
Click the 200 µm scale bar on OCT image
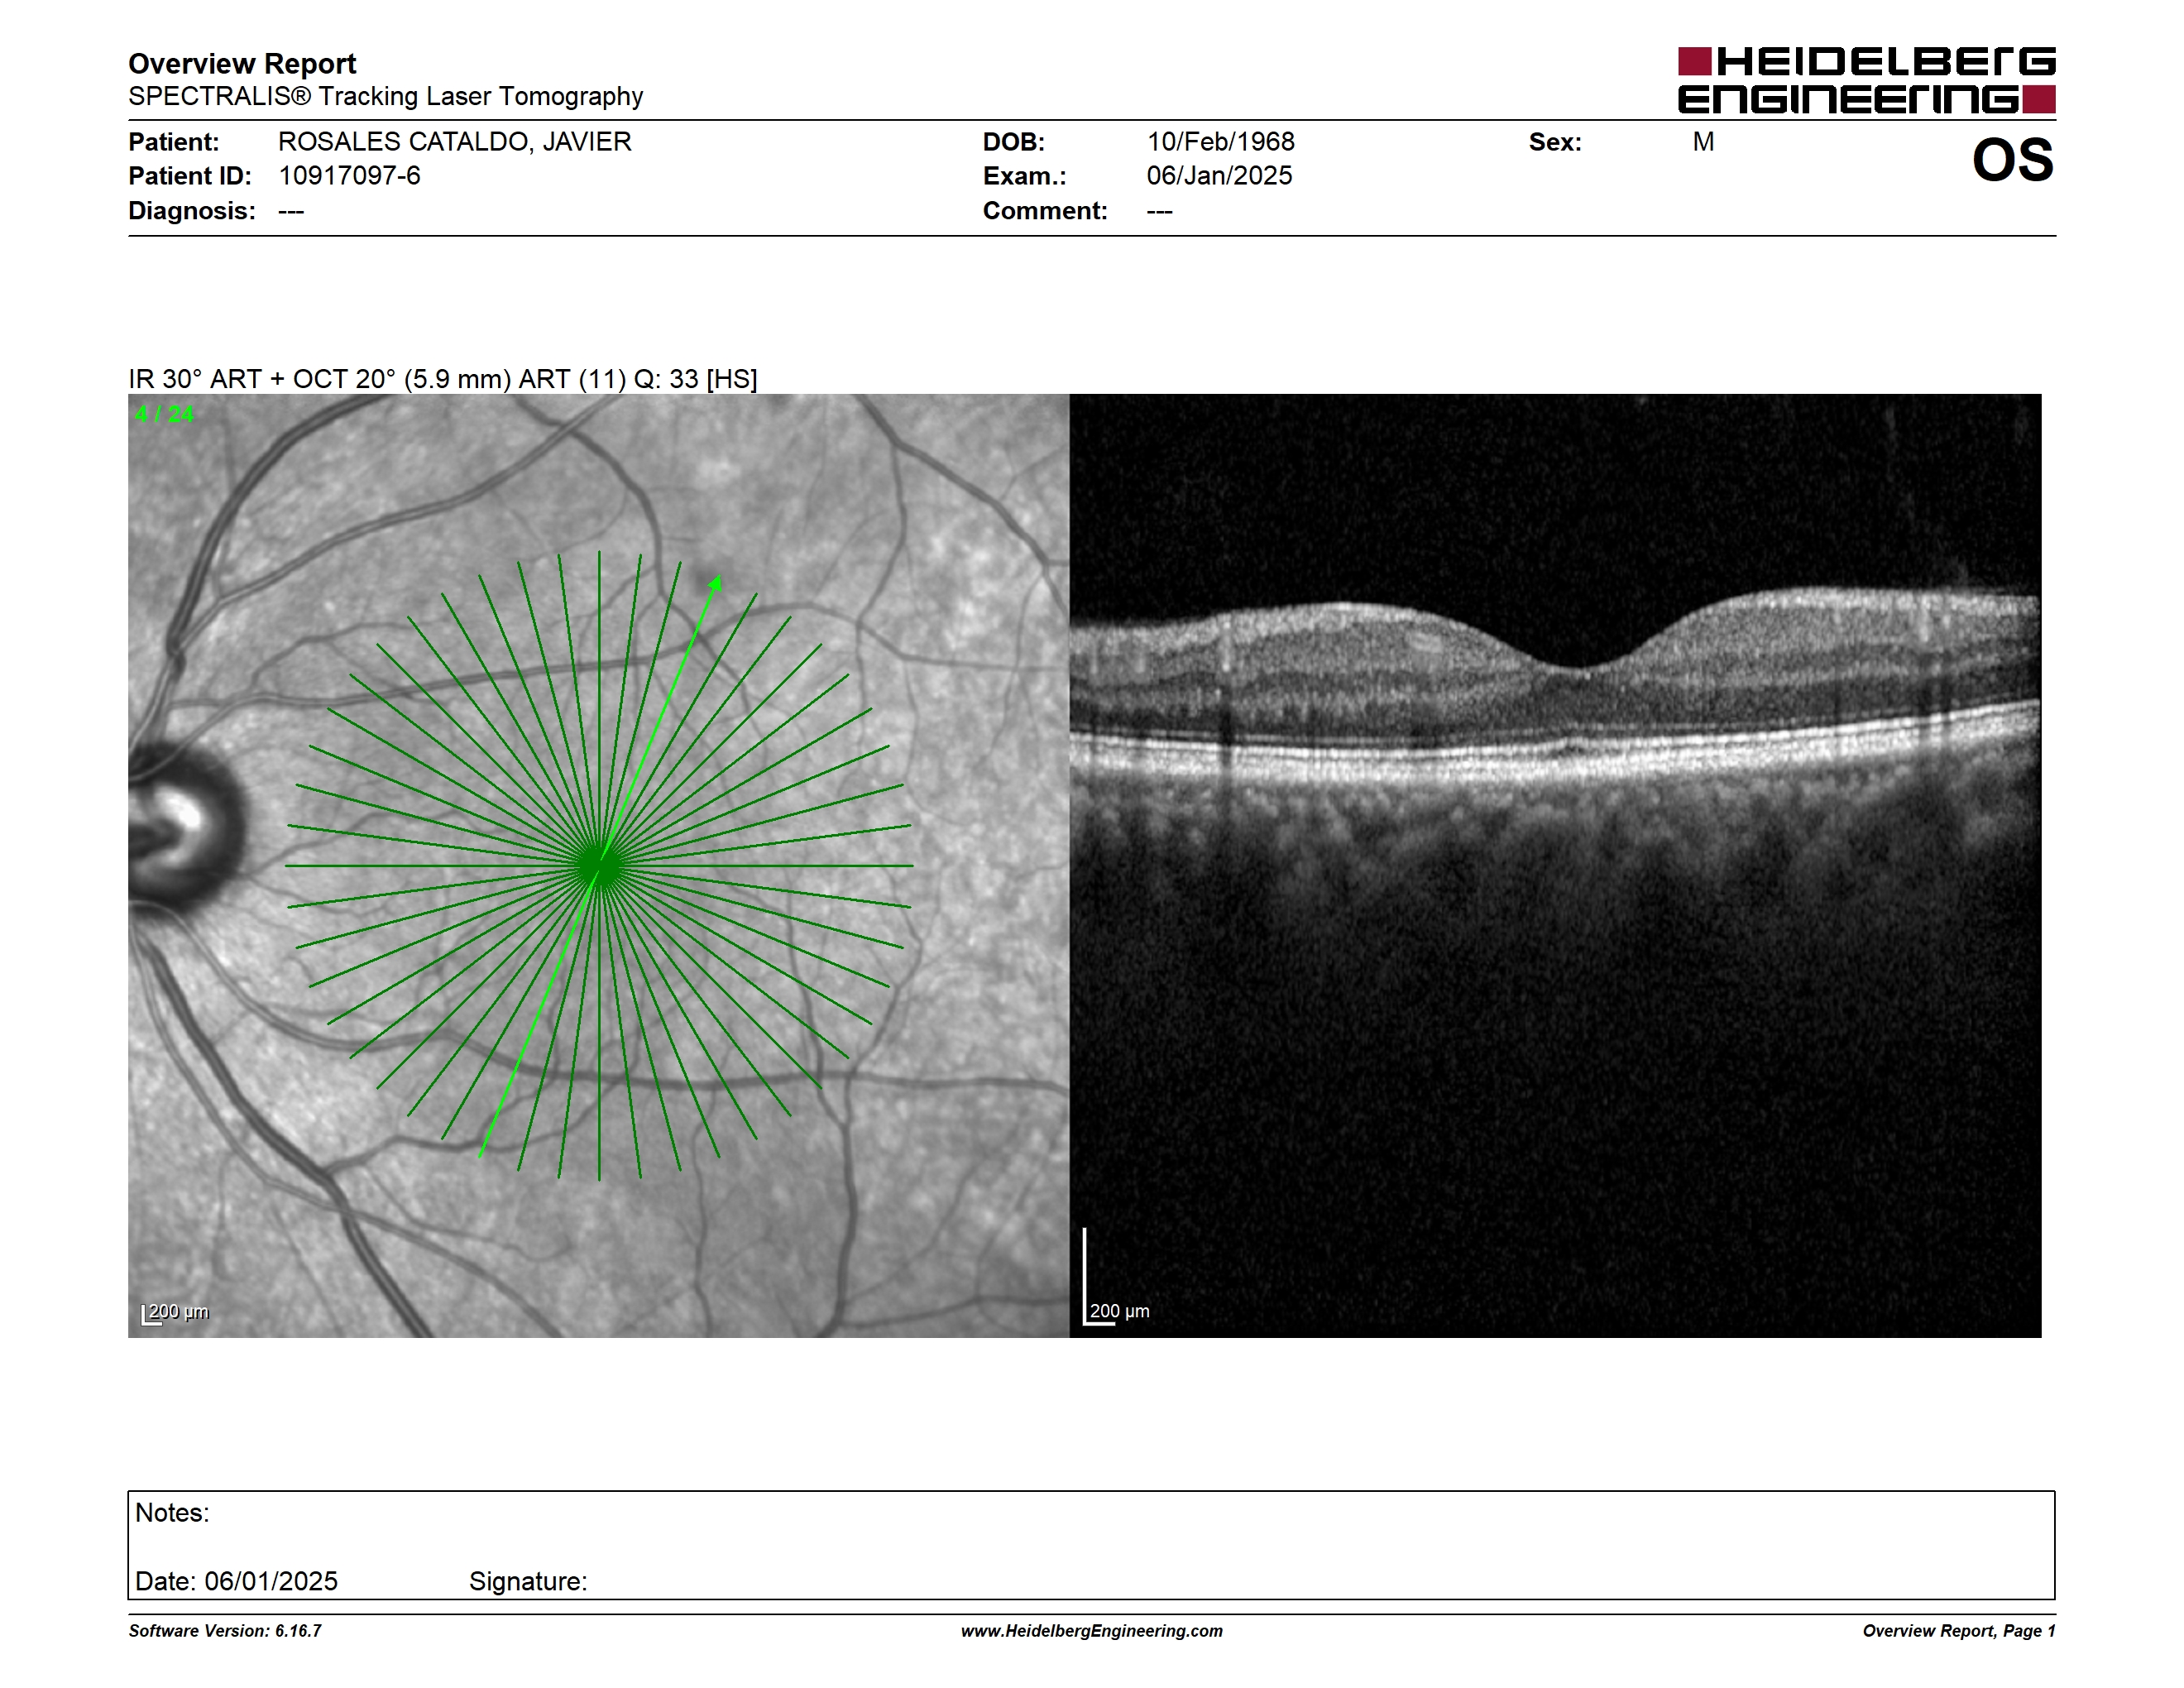click(1116, 1277)
